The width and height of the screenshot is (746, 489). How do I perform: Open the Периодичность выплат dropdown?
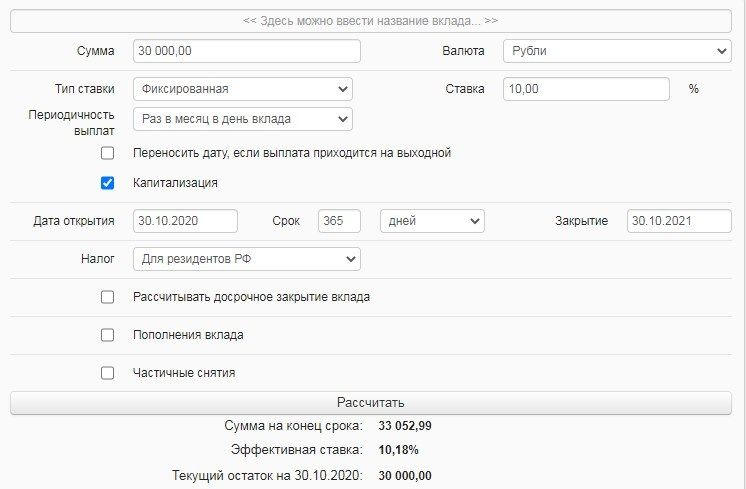(242, 119)
